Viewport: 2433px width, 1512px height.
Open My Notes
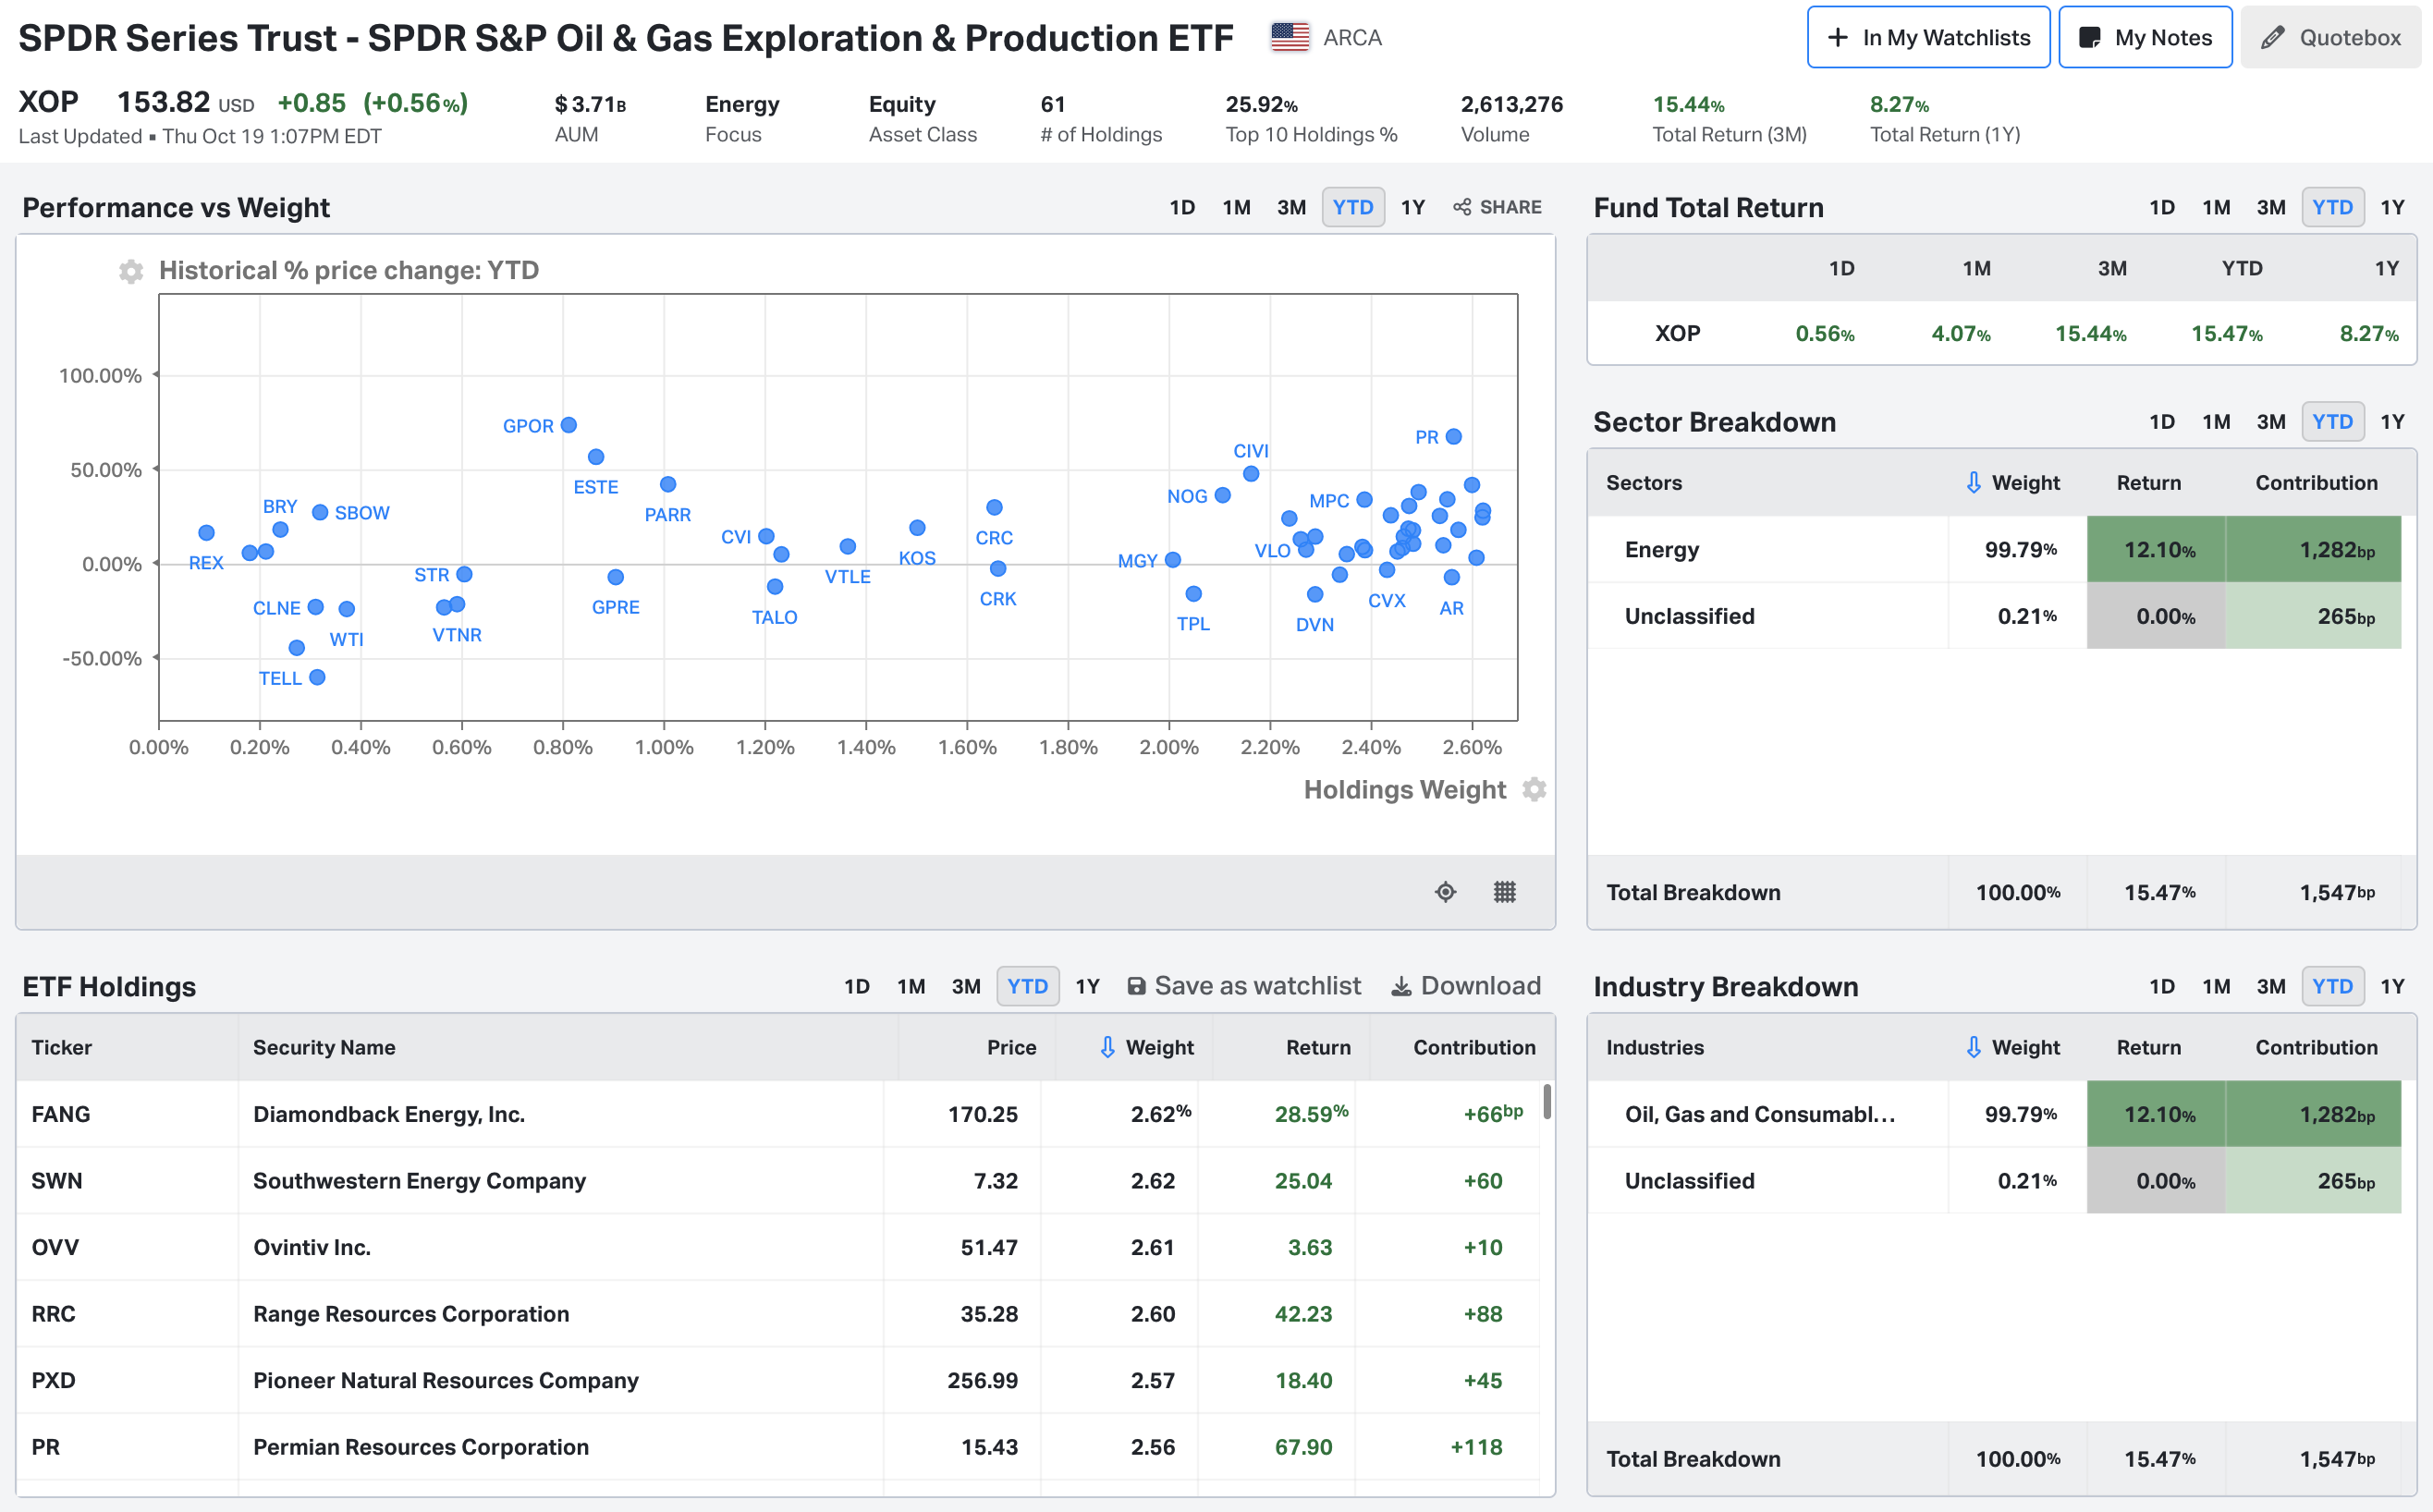click(2145, 38)
